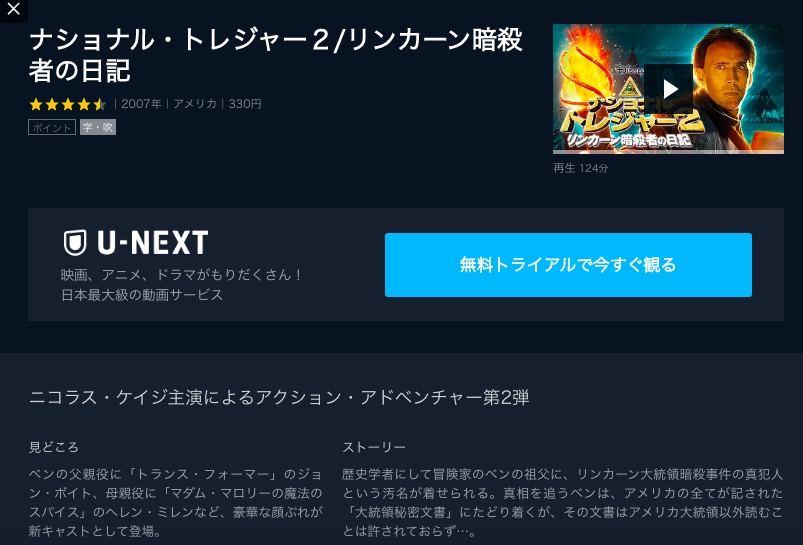
Task: Play the National Treasure 2 trailer
Action: tap(668, 89)
